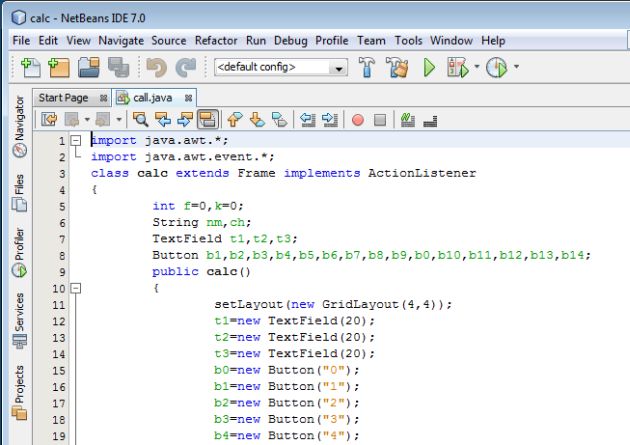Close the Start Page tab

(x=103, y=98)
